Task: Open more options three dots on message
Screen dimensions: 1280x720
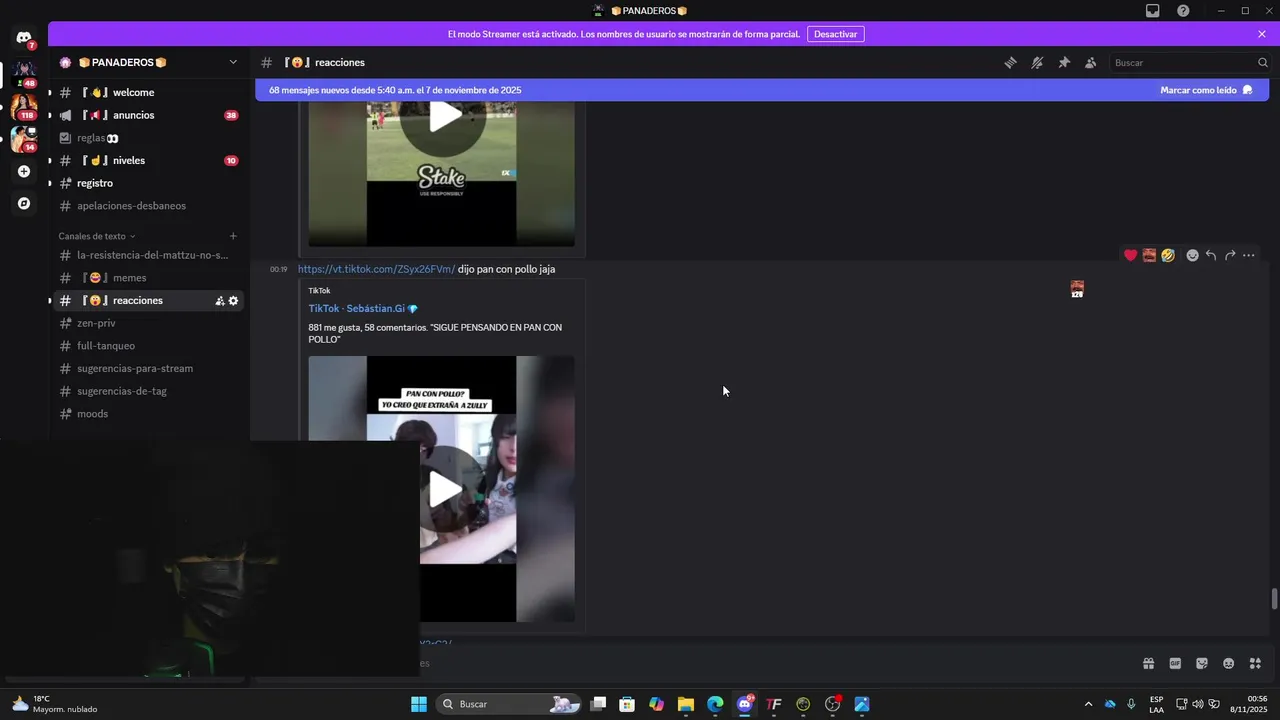Action: pyautogui.click(x=1249, y=255)
